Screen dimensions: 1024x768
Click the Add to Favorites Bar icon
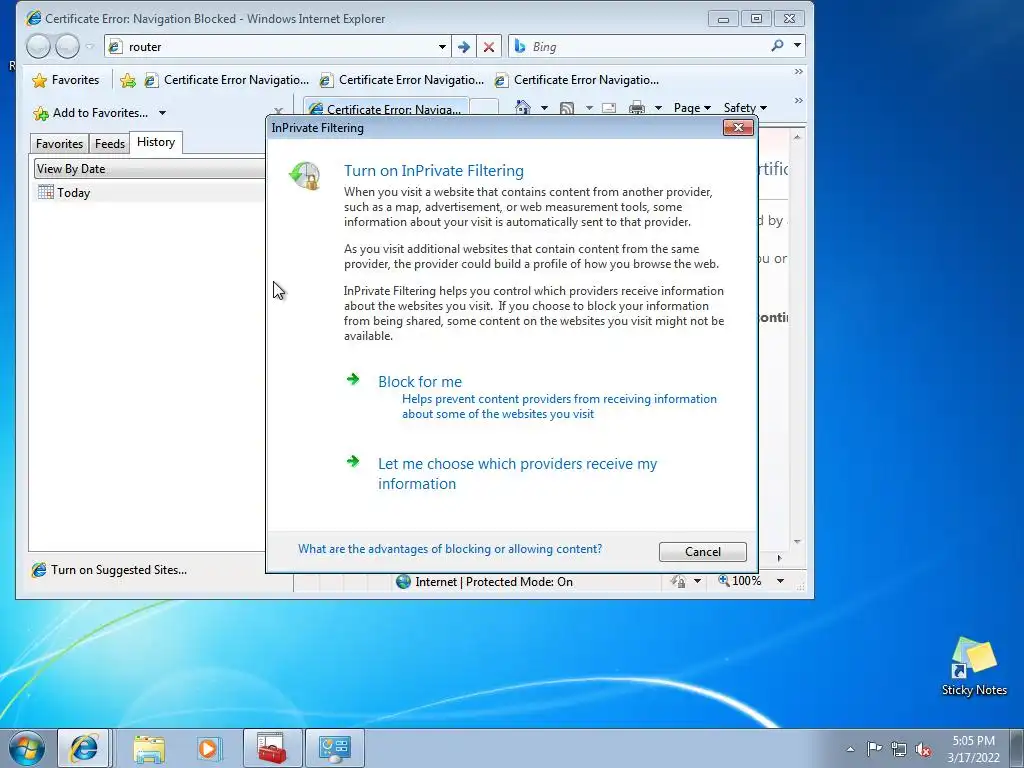coord(128,80)
